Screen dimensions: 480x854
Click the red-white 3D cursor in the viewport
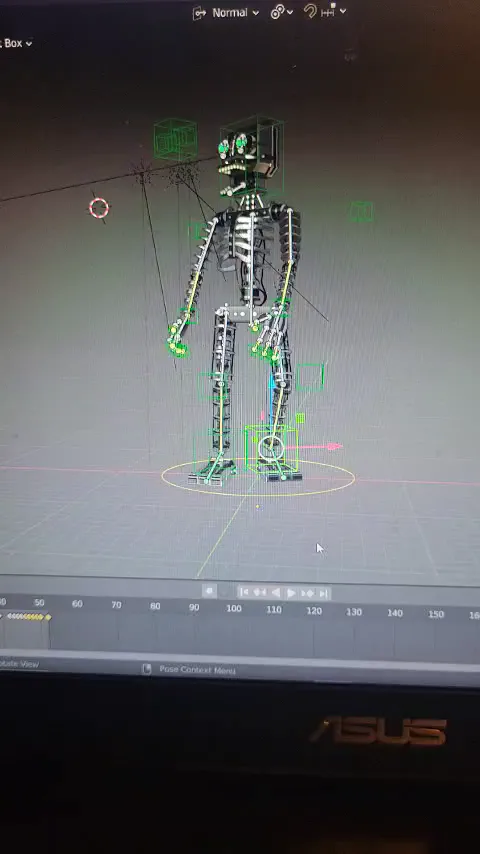point(99,208)
